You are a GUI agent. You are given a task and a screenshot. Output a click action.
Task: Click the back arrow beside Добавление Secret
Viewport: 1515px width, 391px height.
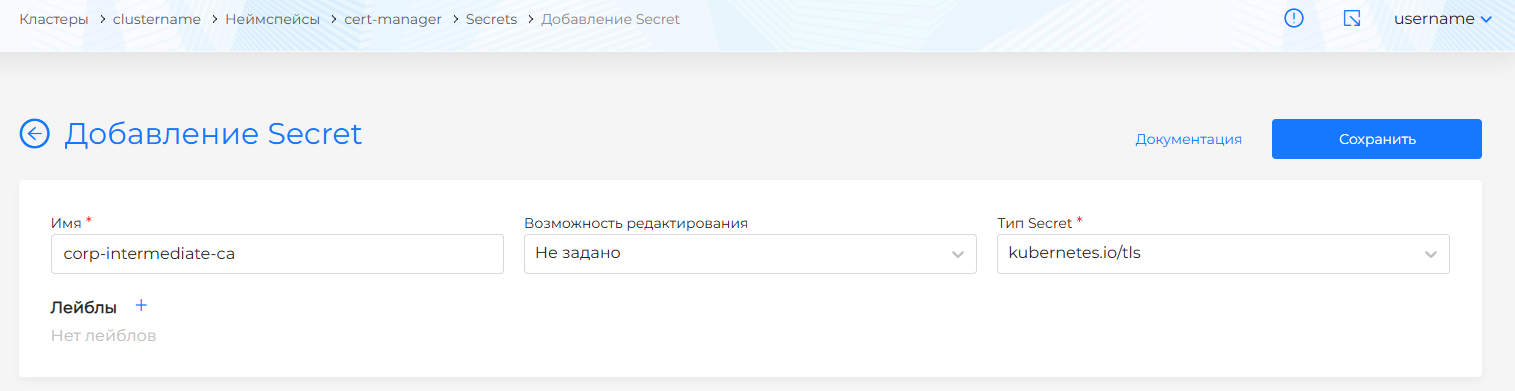35,134
